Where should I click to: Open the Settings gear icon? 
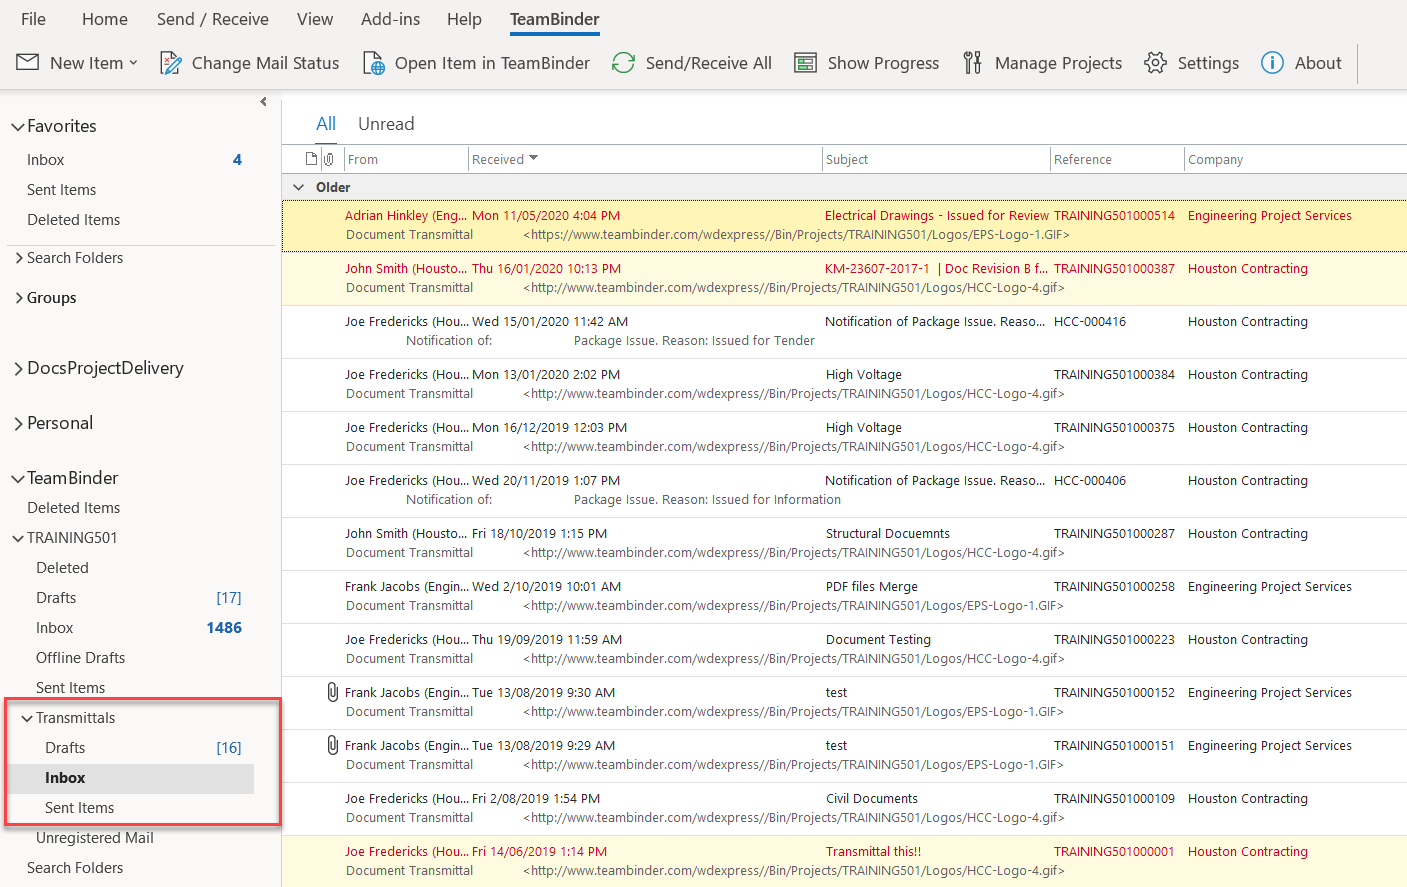click(1155, 63)
